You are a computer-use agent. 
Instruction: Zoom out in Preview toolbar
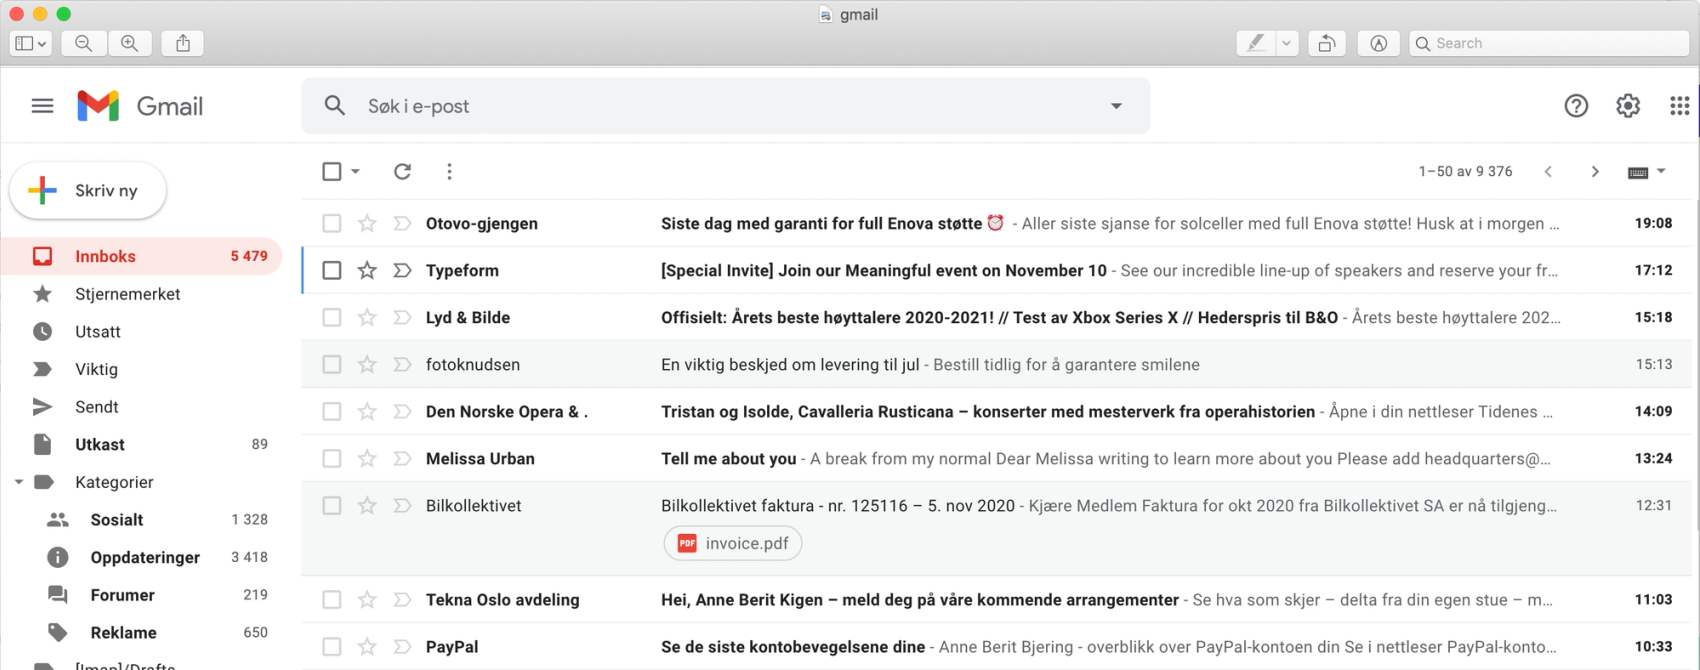84,43
